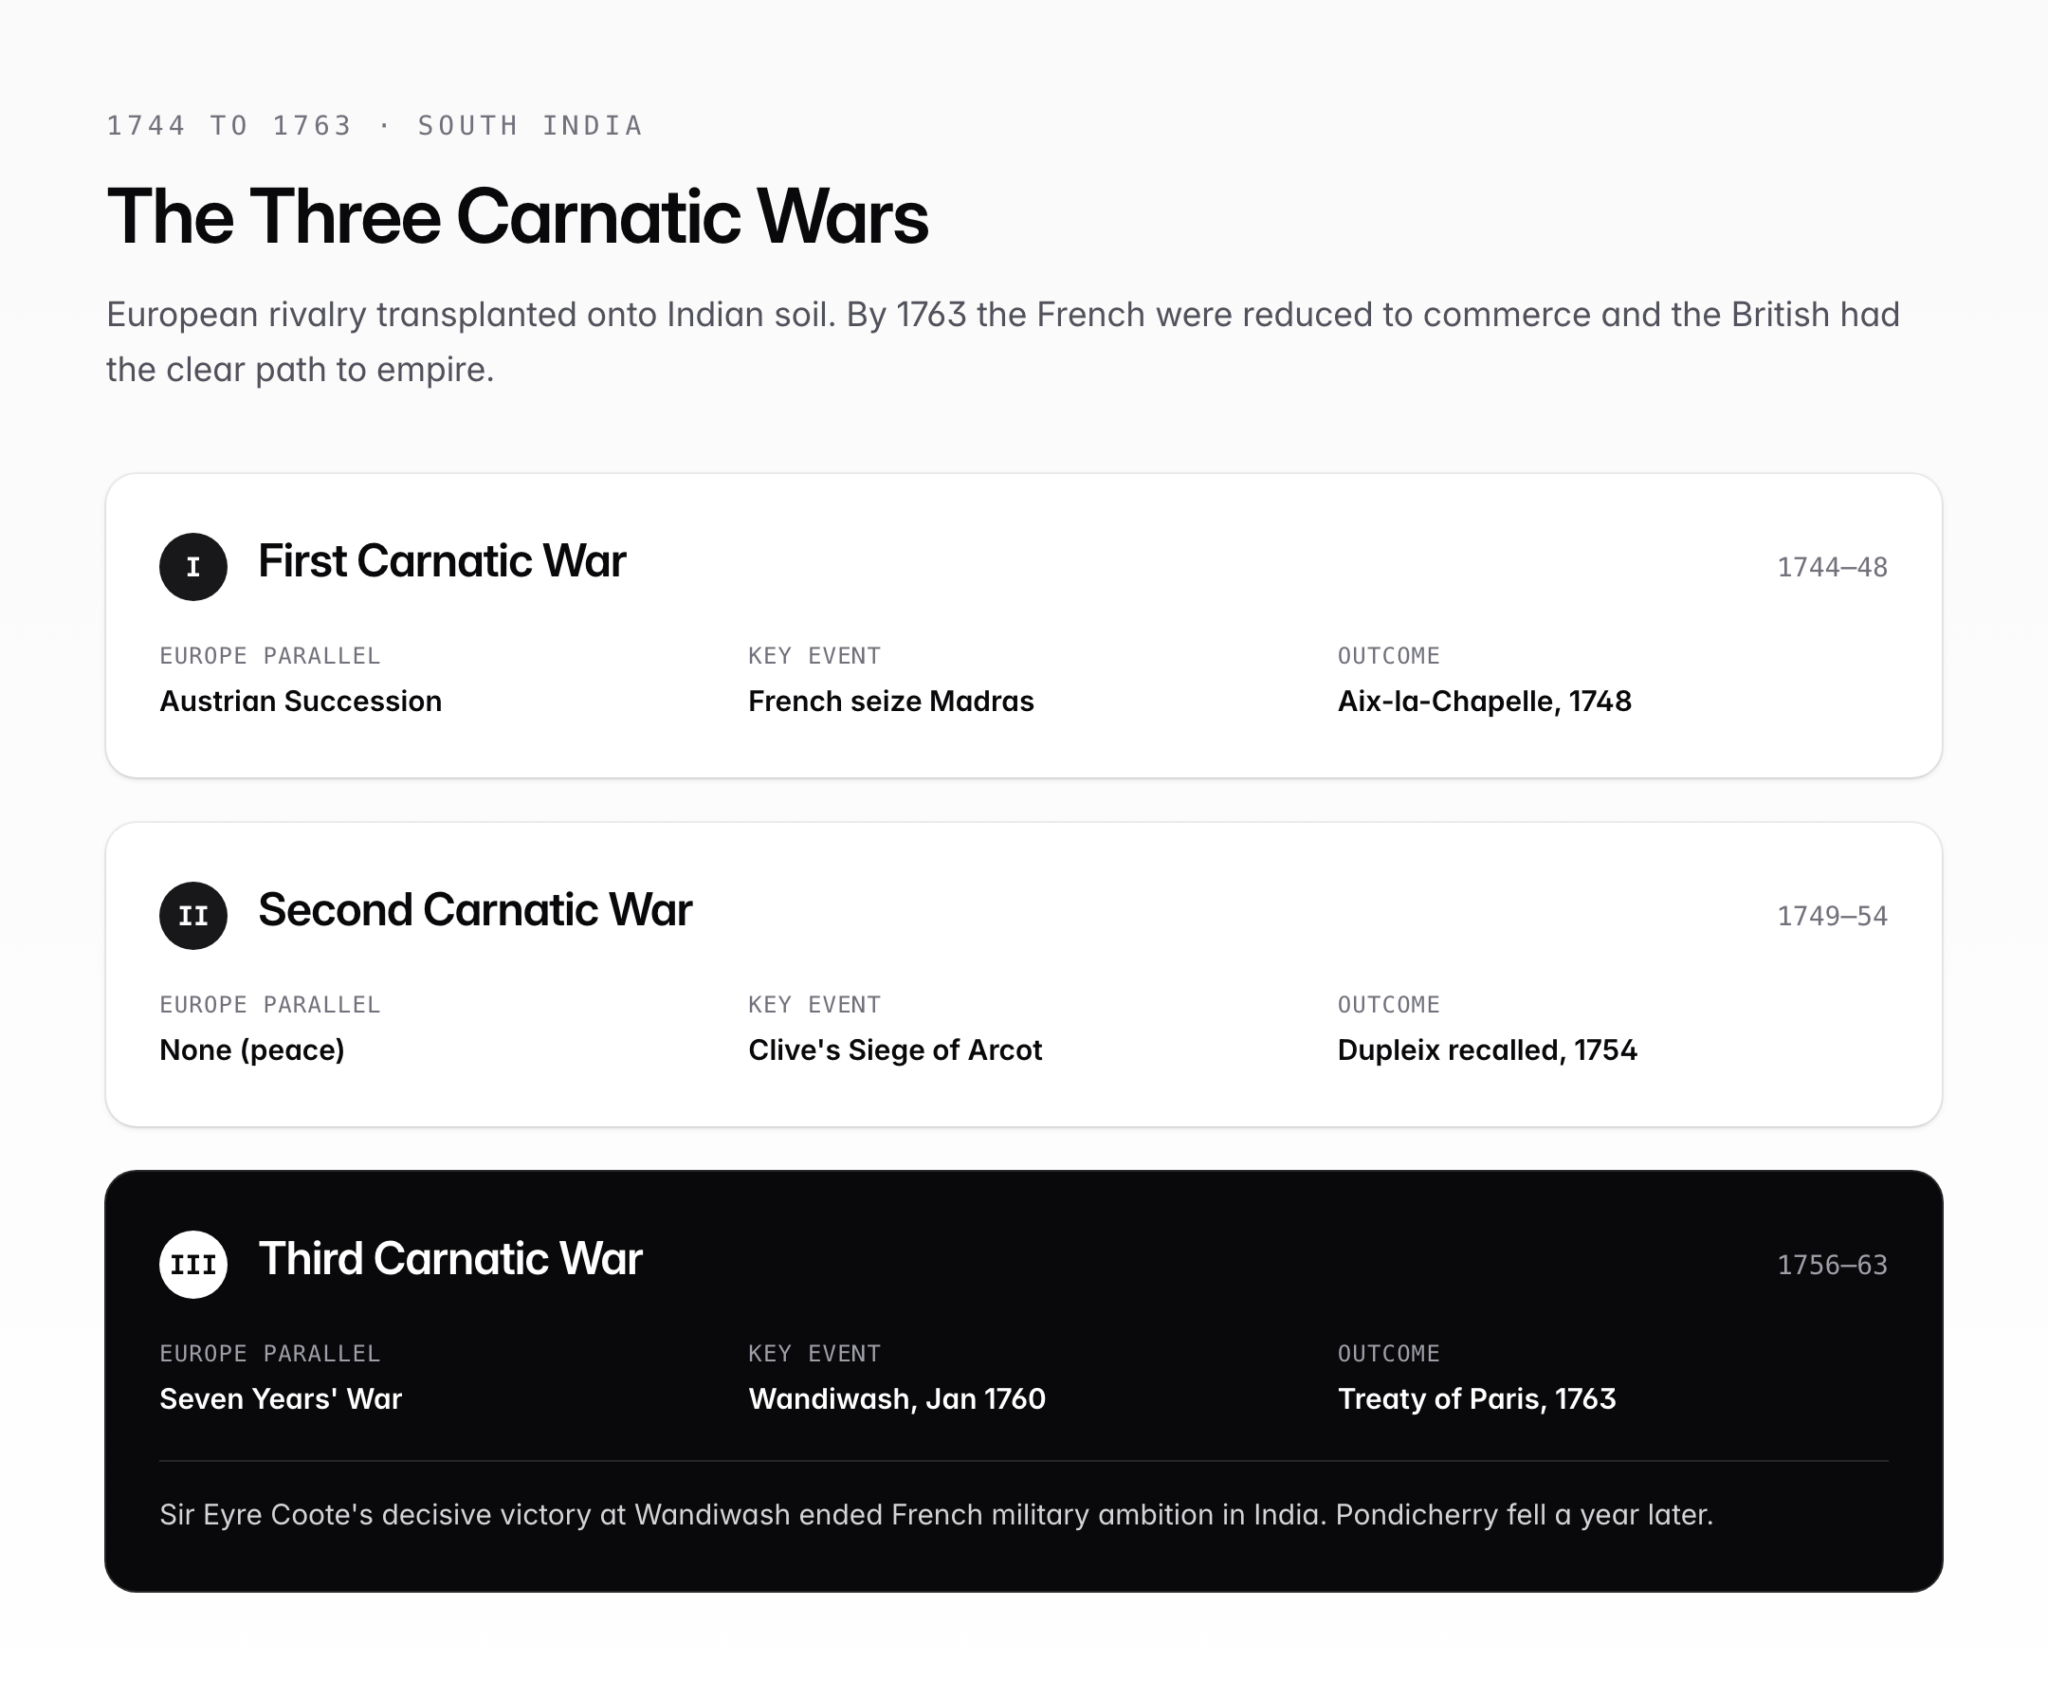Viewport: 2048px width, 1697px height.
Task: Select Clive's Siege of Arcot event
Action: pyautogui.click(x=895, y=1050)
